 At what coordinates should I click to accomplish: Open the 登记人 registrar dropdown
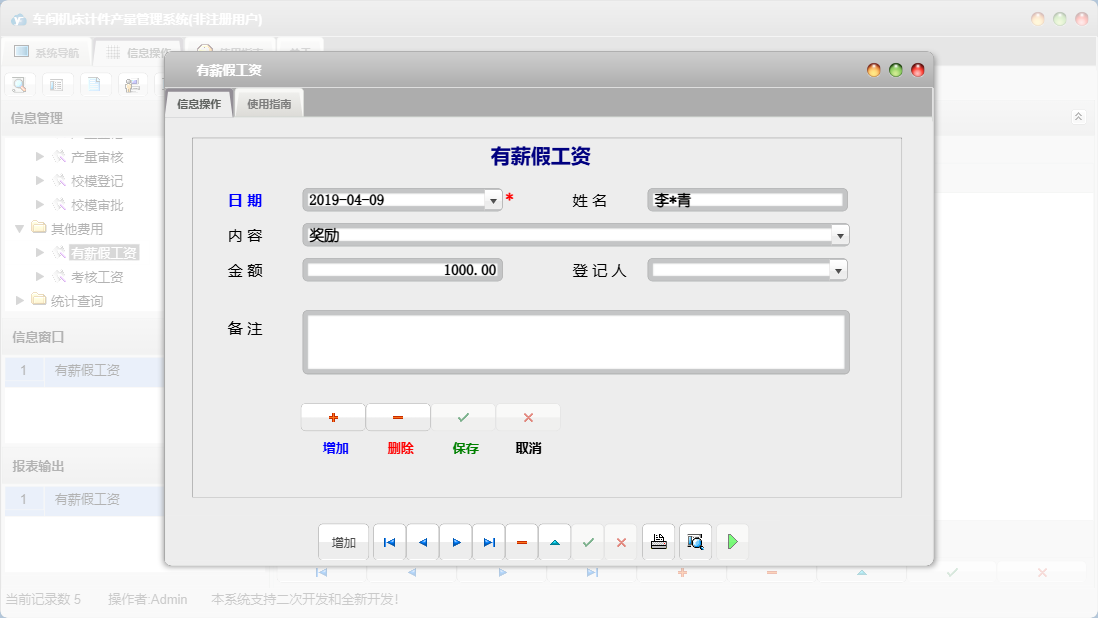point(839,269)
